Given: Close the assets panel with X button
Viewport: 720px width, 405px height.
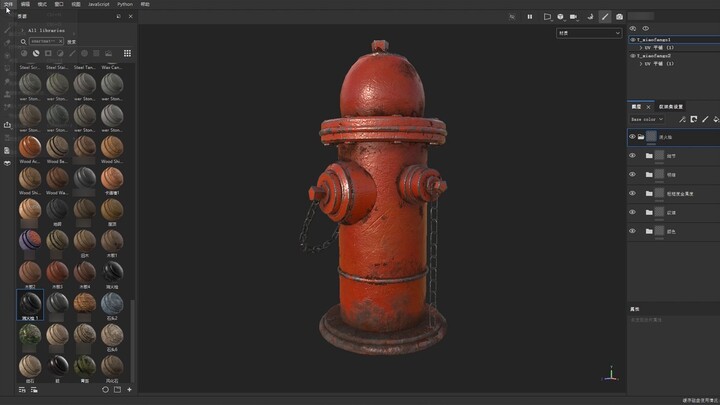Looking at the screenshot, I should click(130, 17).
